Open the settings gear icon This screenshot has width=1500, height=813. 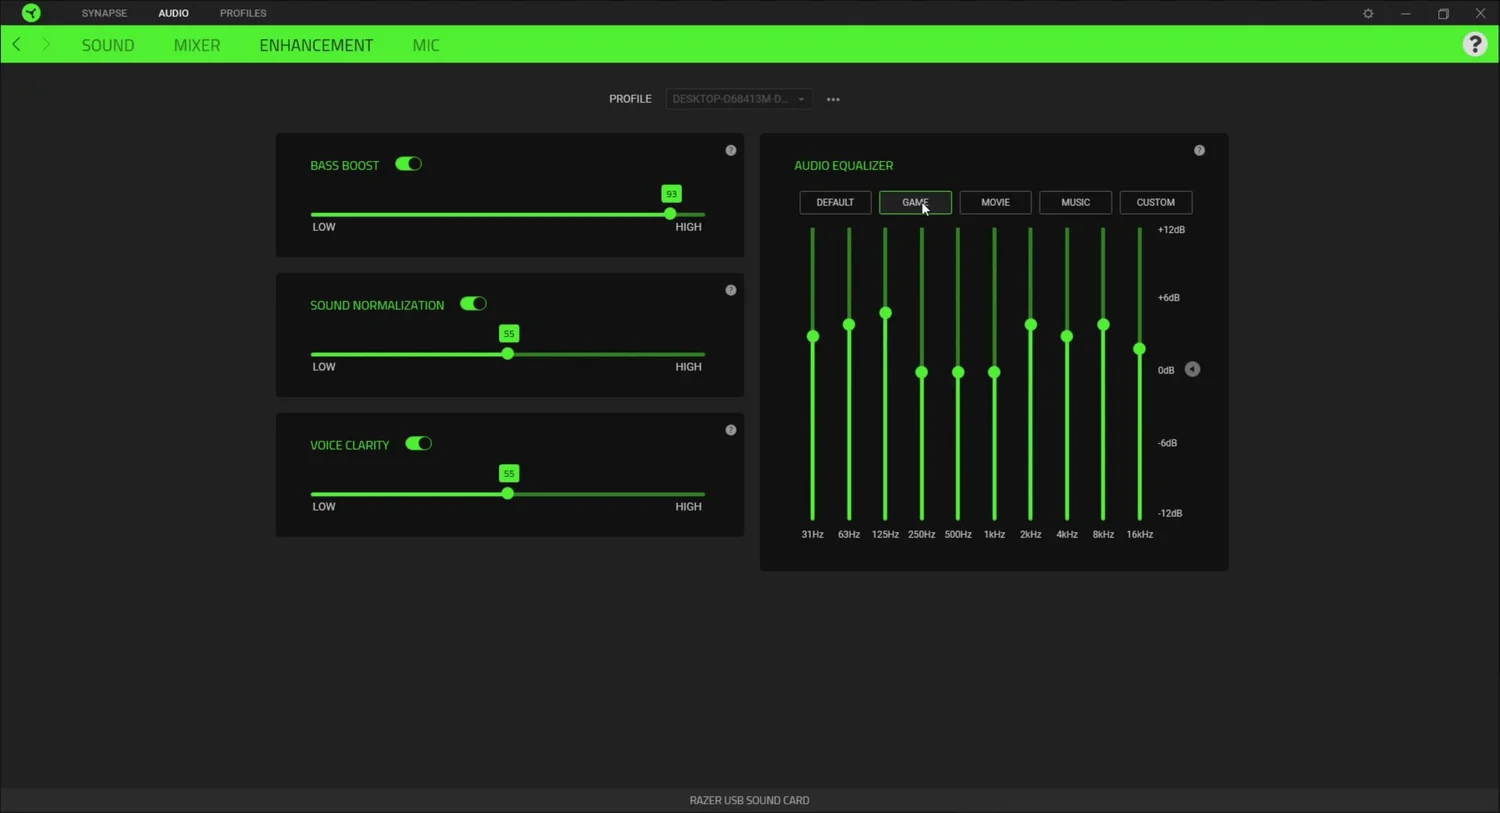pyautogui.click(x=1368, y=13)
